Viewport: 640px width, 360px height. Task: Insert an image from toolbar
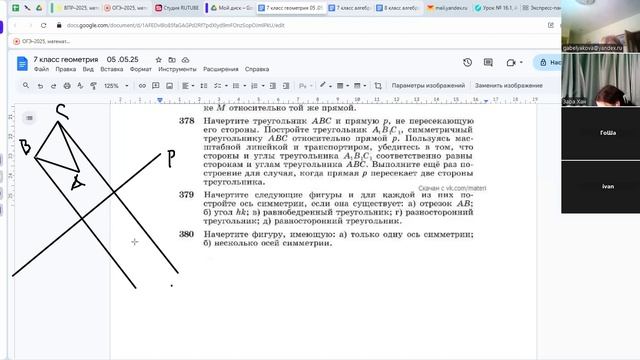point(169,86)
